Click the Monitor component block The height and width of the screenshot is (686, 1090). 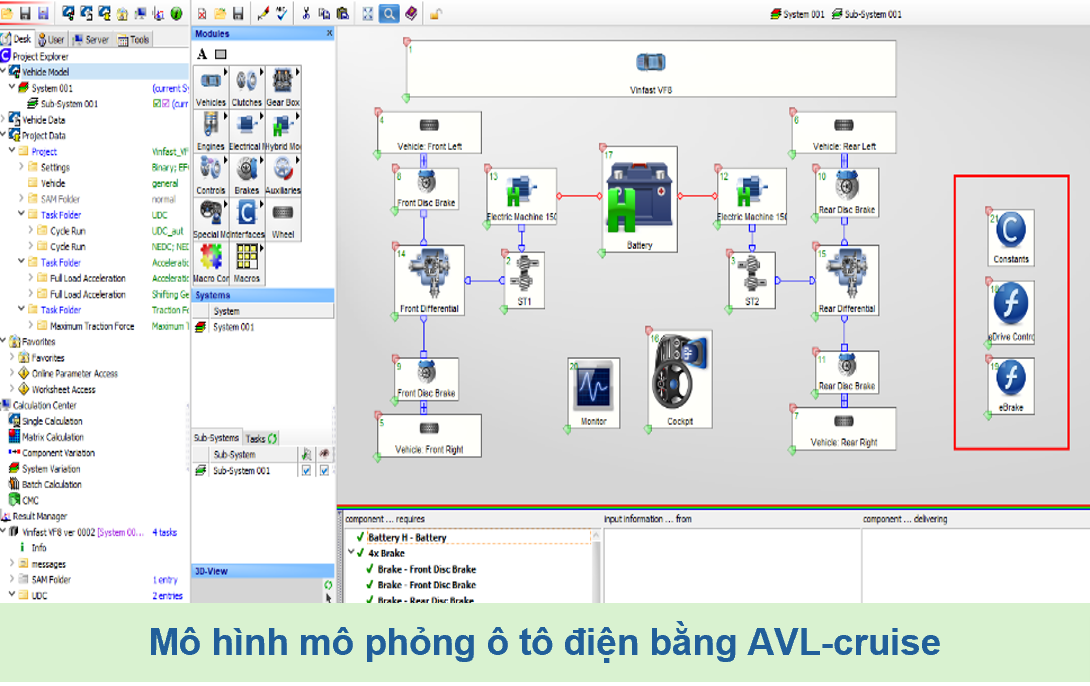pyautogui.click(x=594, y=391)
